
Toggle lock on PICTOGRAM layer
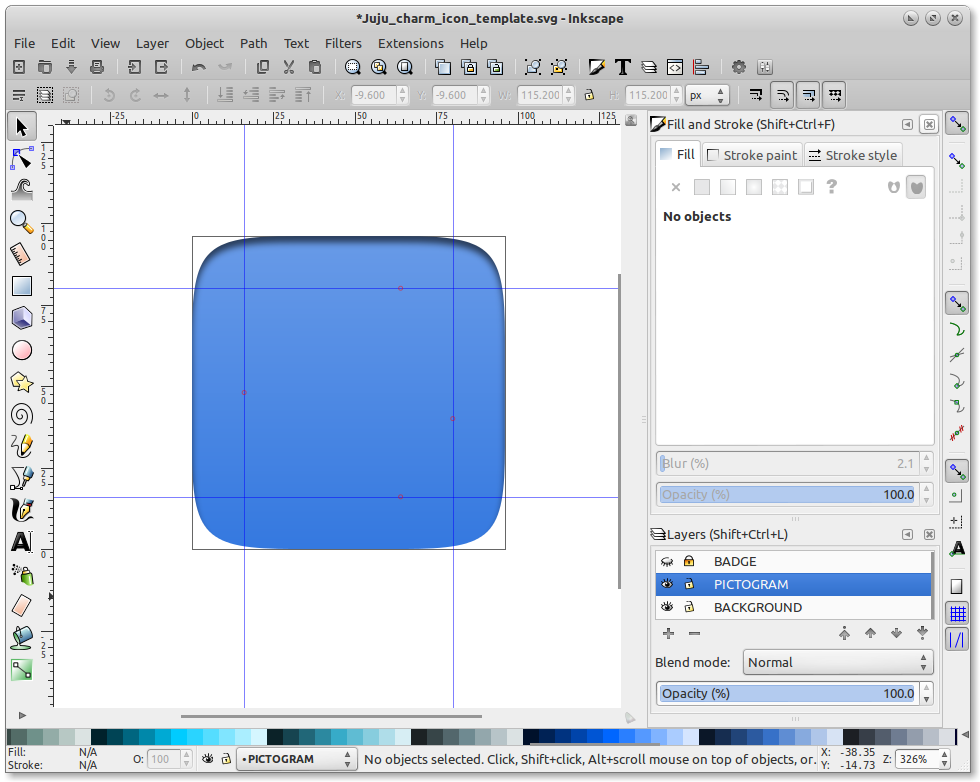(689, 585)
